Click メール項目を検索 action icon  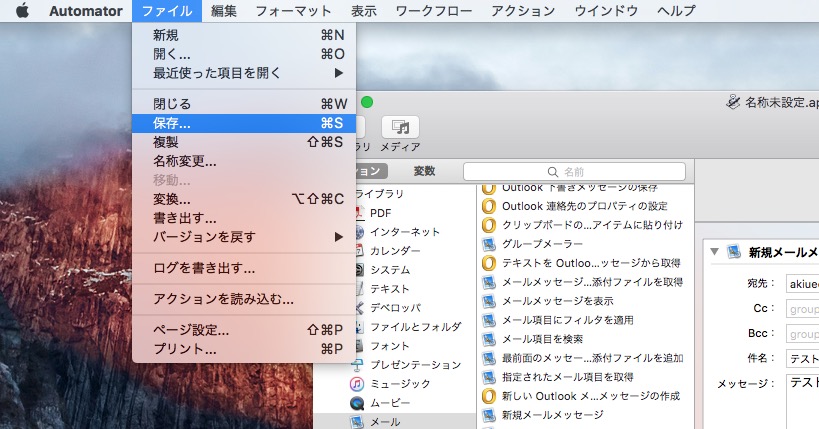(x=488, y=339)
